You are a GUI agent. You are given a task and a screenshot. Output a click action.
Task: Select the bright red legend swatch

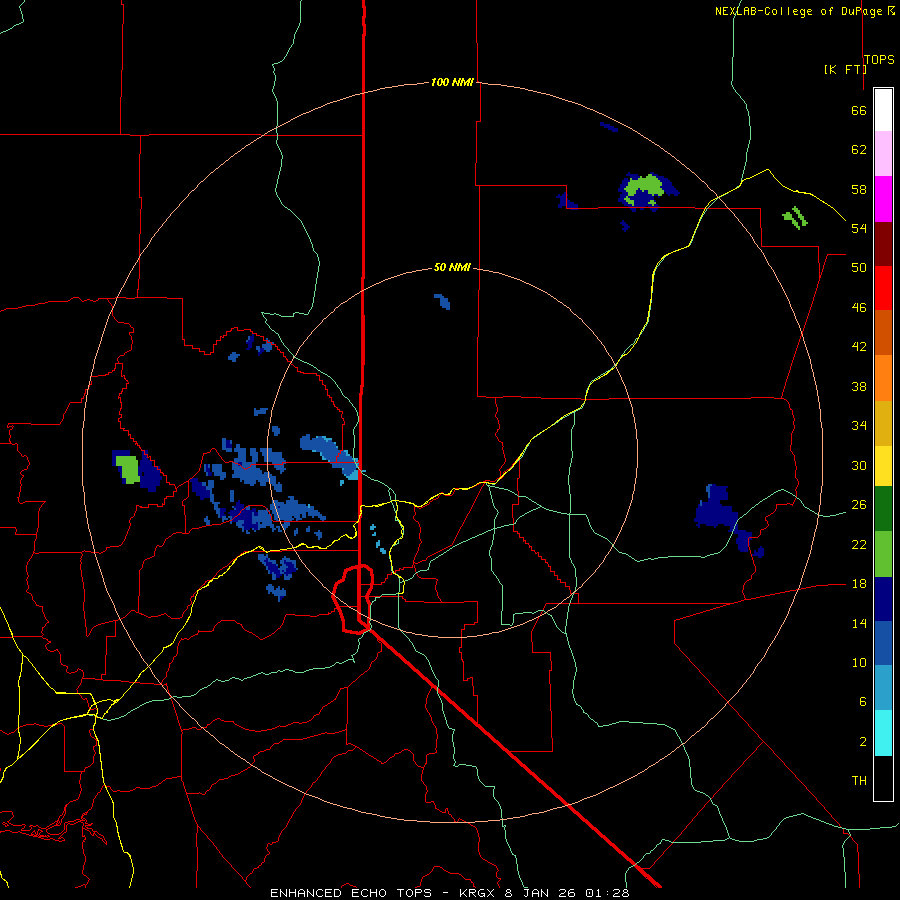pyautogui.click(x=883, y=288)
